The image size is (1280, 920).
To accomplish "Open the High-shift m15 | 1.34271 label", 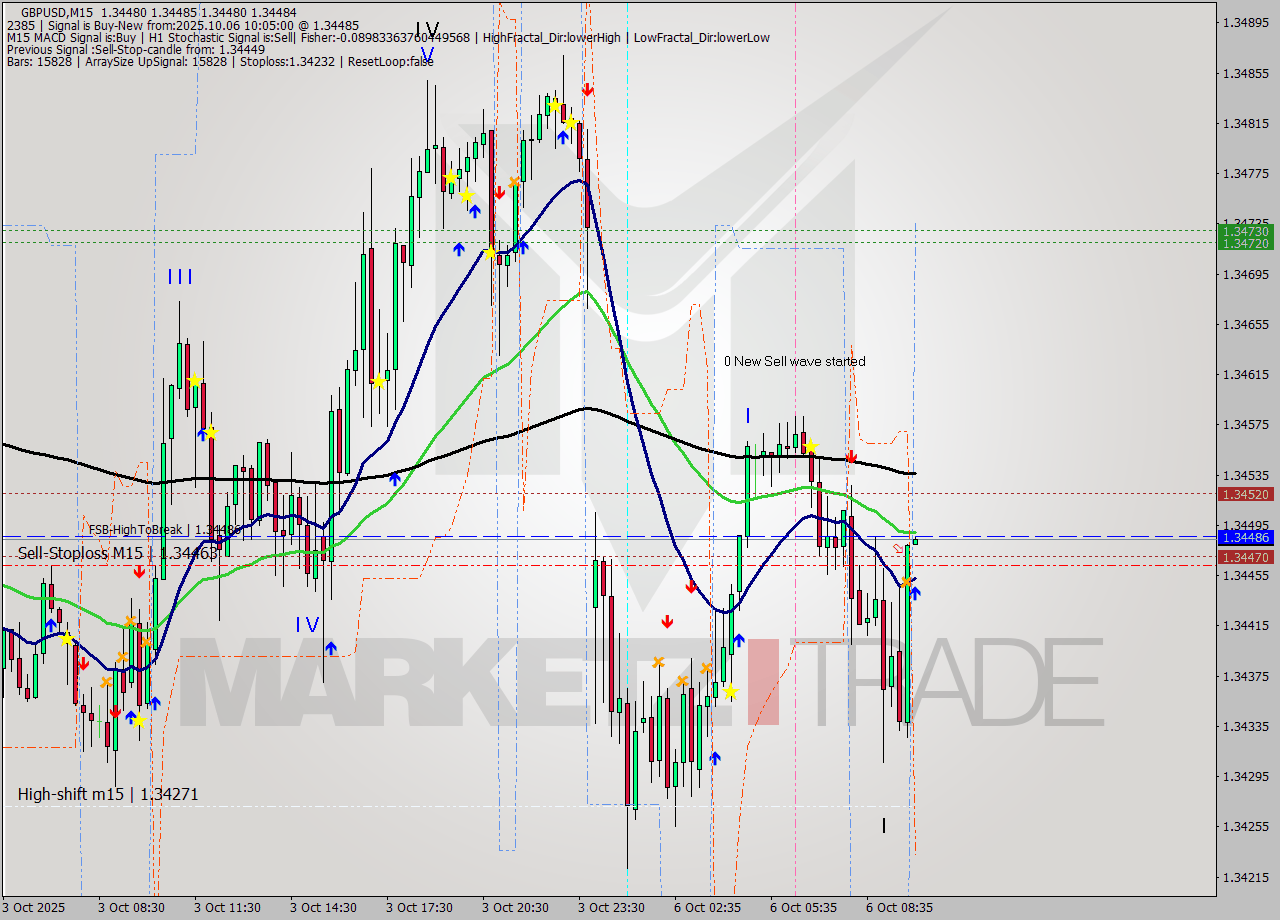I will (x=105, y=795).
